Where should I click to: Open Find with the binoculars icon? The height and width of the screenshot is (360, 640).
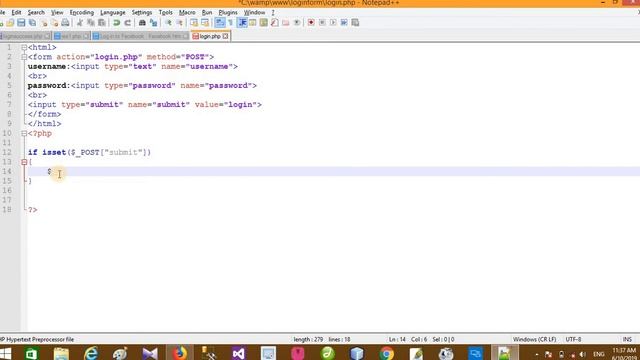[142, 22]
